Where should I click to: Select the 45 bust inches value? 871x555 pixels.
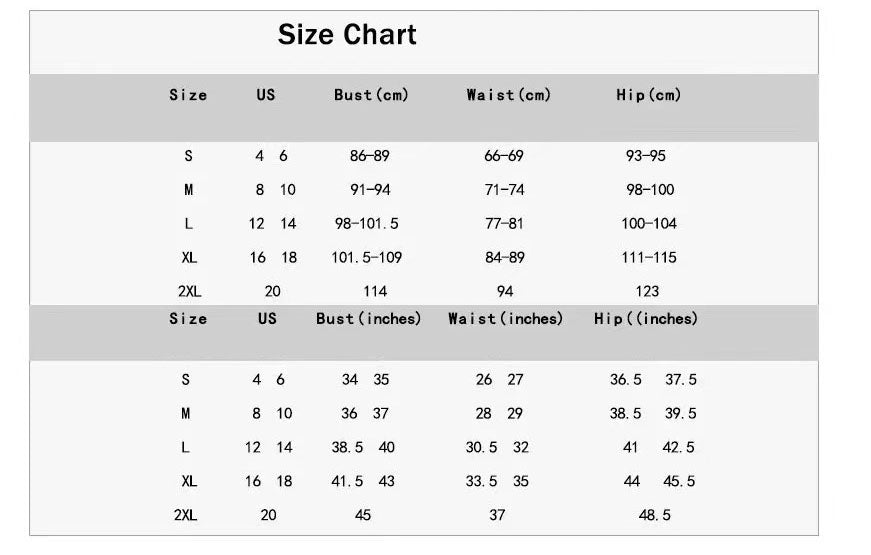(x=363, y=515)
